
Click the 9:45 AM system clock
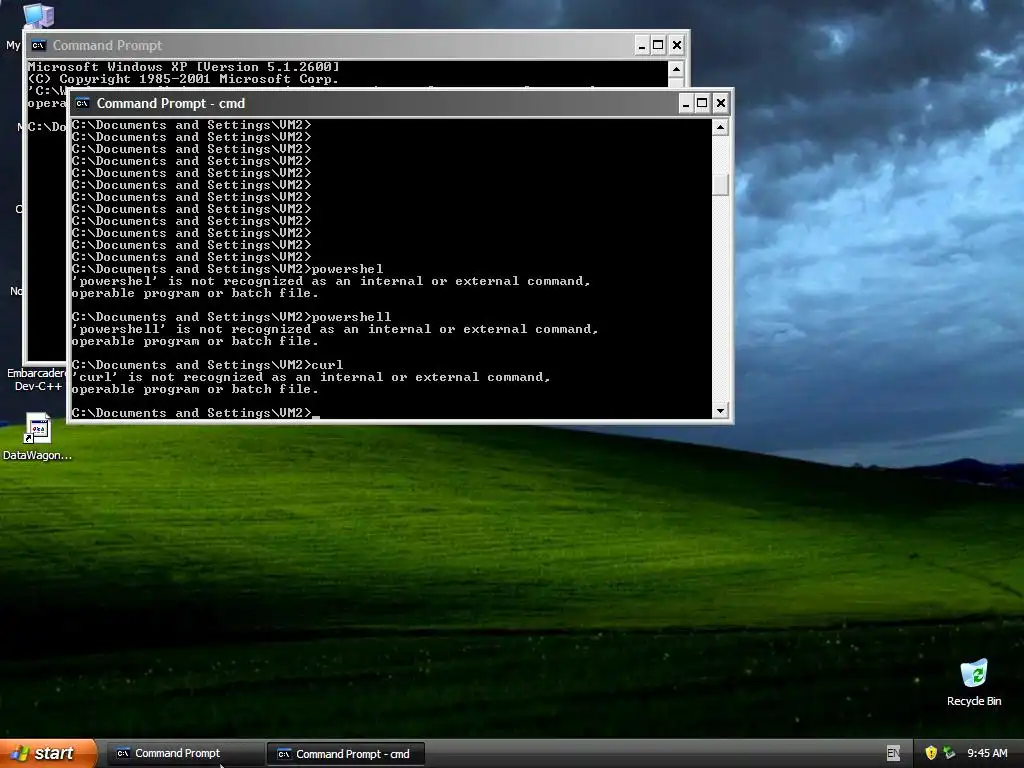[x=987, y=753]
